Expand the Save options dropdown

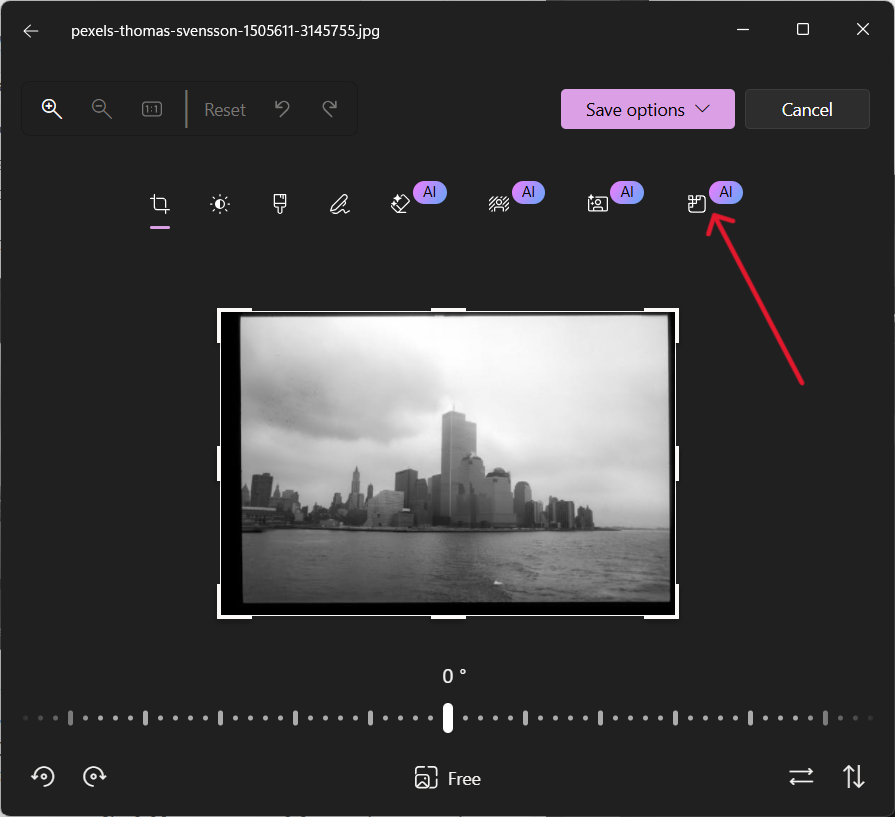point(647,110)
